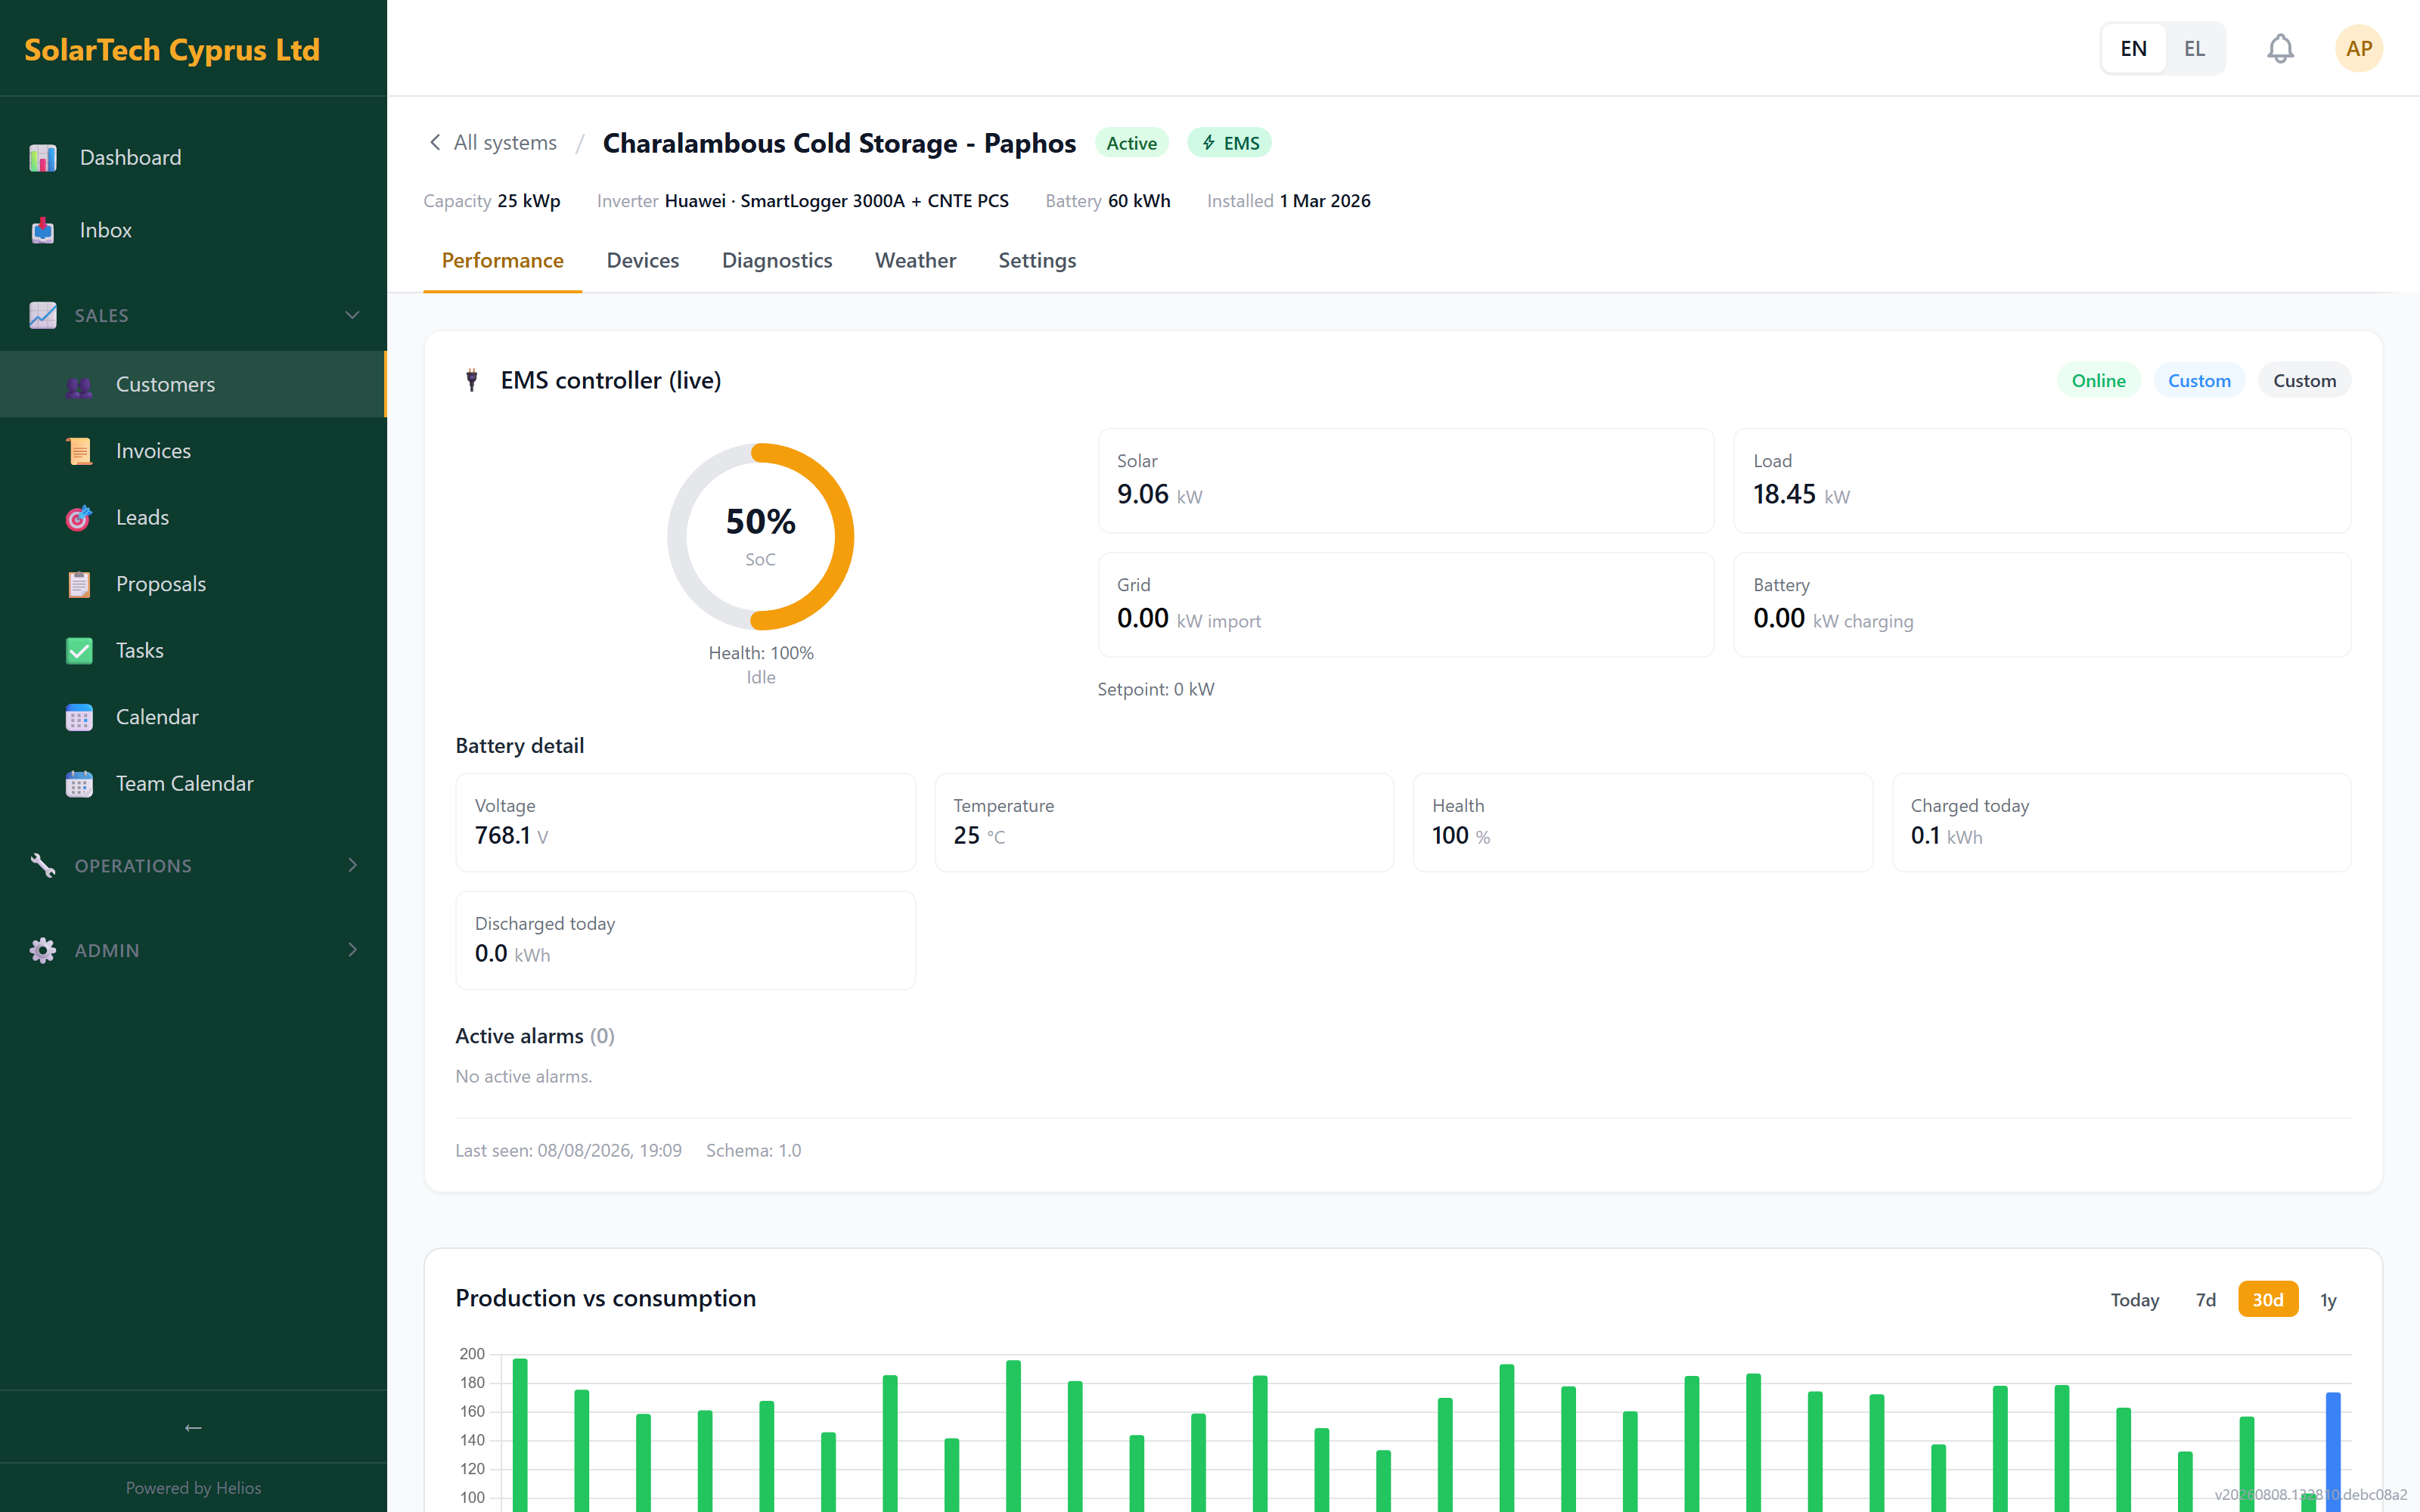Click the blue bar in the chart
The height and width of the screenshot is (1512, 2420).
pyautogui.click(x=2333, y=1451)
